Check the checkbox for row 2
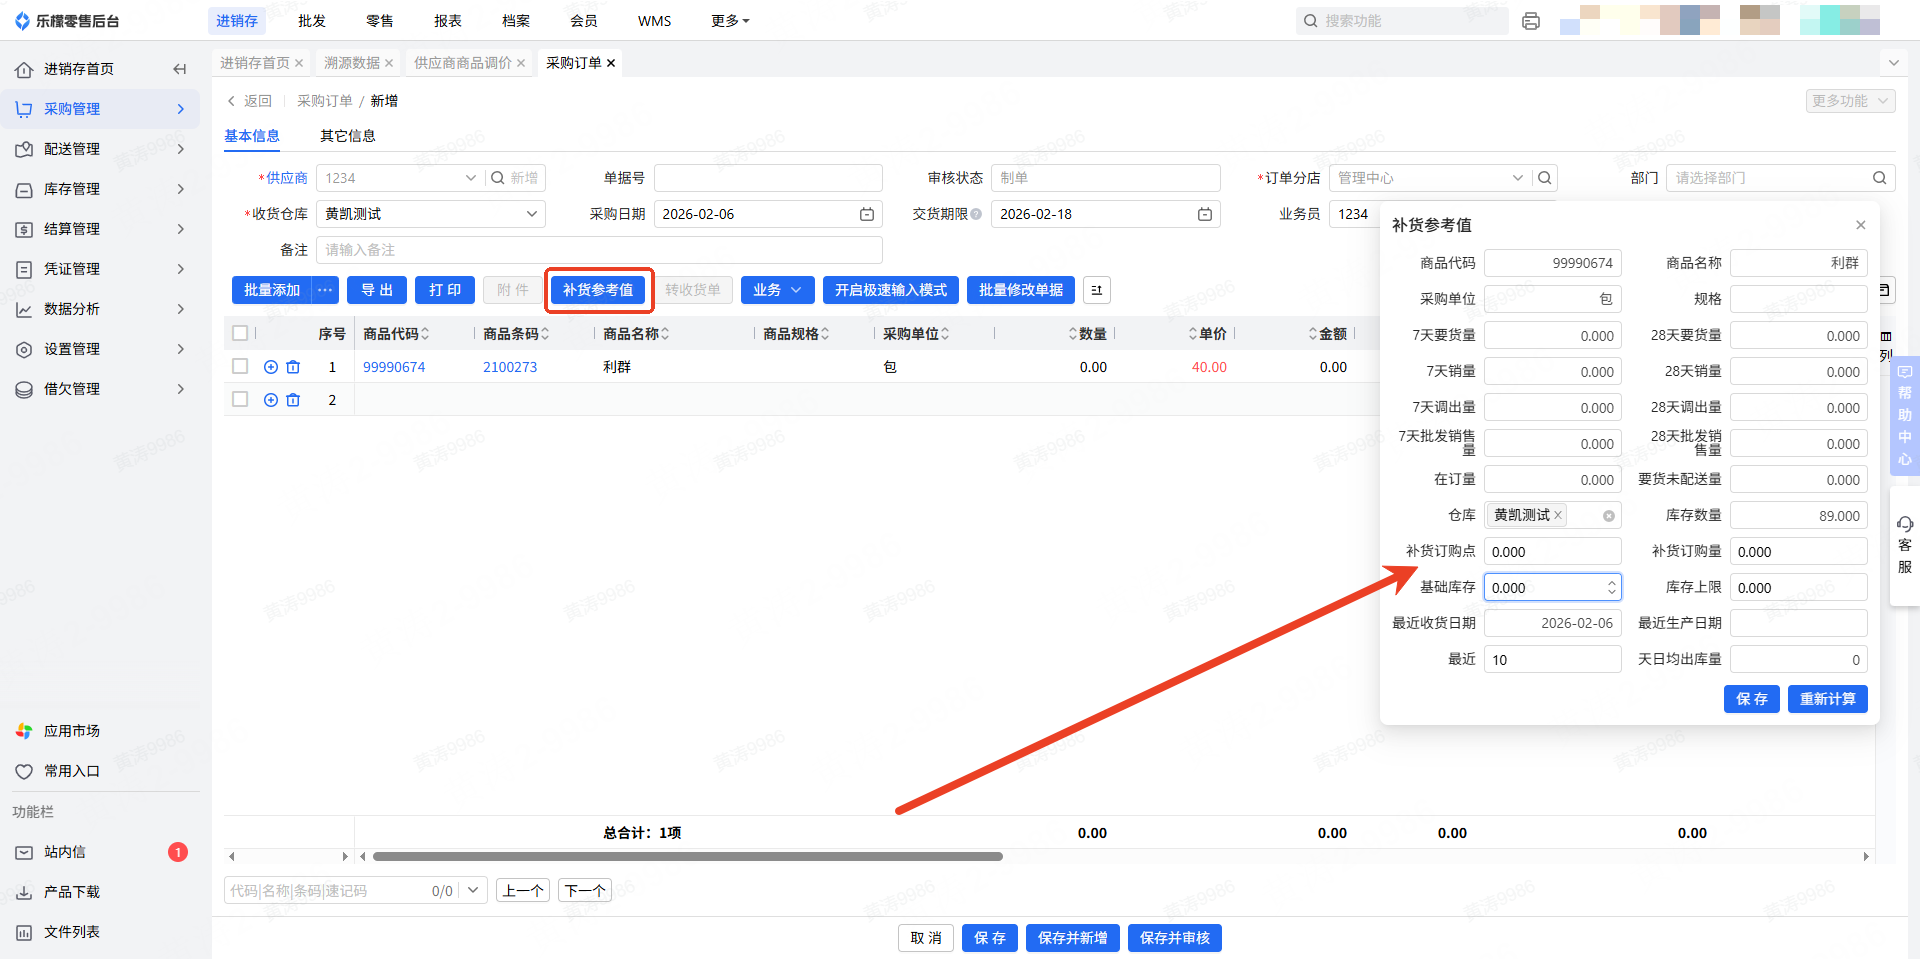Screen dimensions: 1920x959 click(x=240, y=400)
